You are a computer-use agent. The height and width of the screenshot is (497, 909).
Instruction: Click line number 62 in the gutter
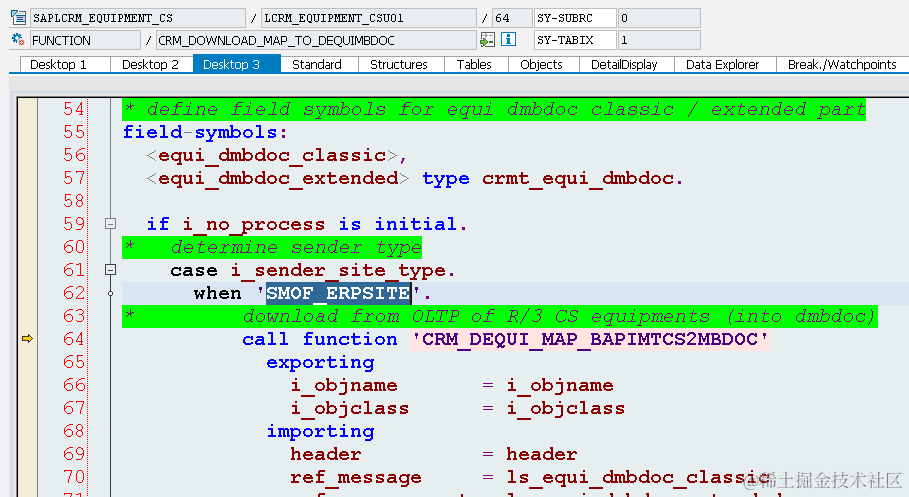[74, 293]
